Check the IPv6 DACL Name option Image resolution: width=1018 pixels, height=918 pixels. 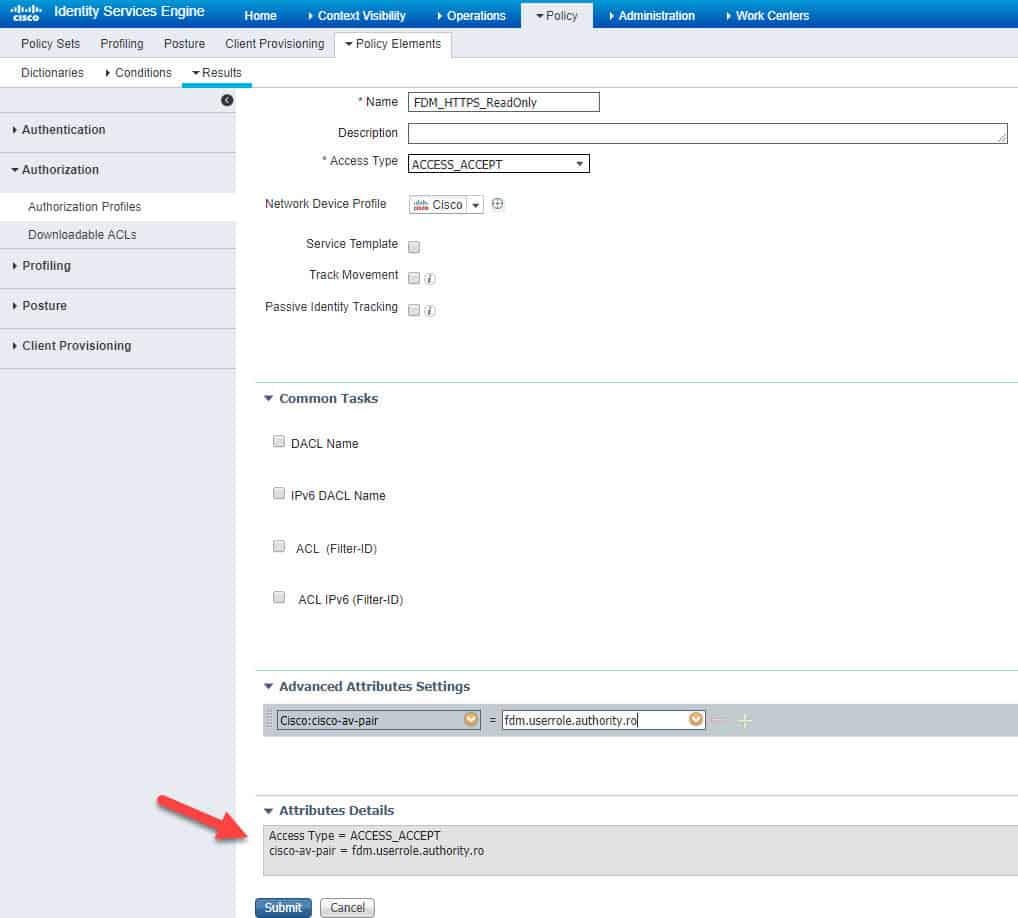(x=279, y=493)
